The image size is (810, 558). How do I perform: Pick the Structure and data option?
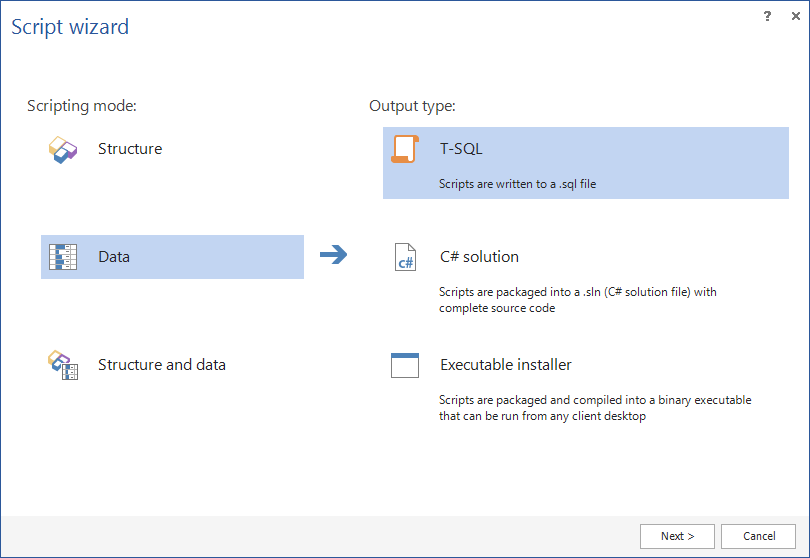coord(162,365)
